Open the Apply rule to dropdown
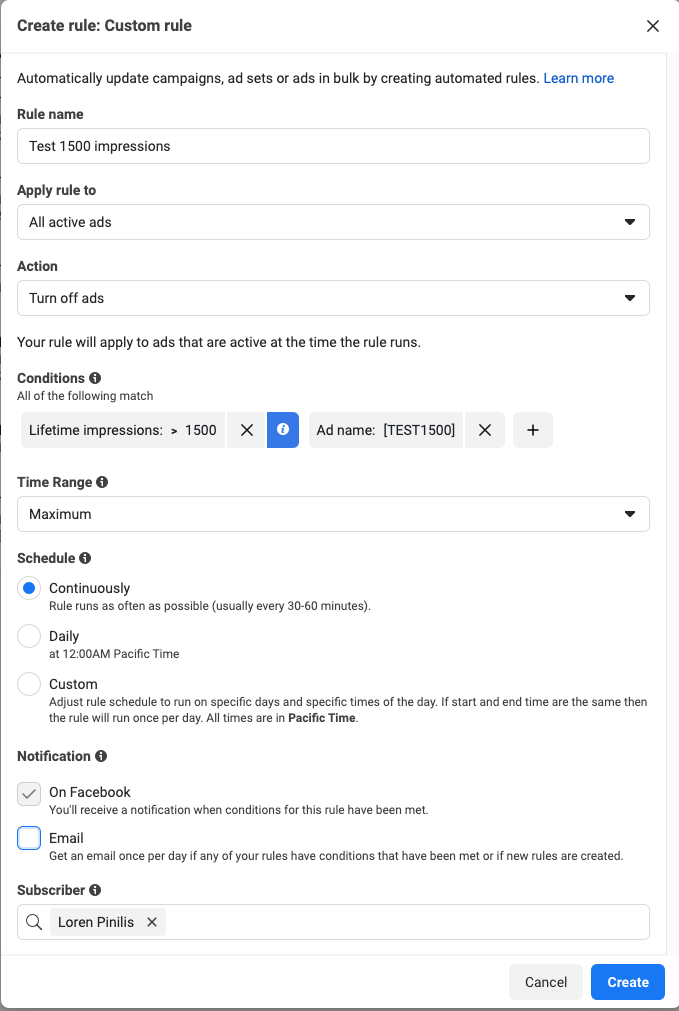This screenshot has height=1011, width=679. click(x=333, y=222)
